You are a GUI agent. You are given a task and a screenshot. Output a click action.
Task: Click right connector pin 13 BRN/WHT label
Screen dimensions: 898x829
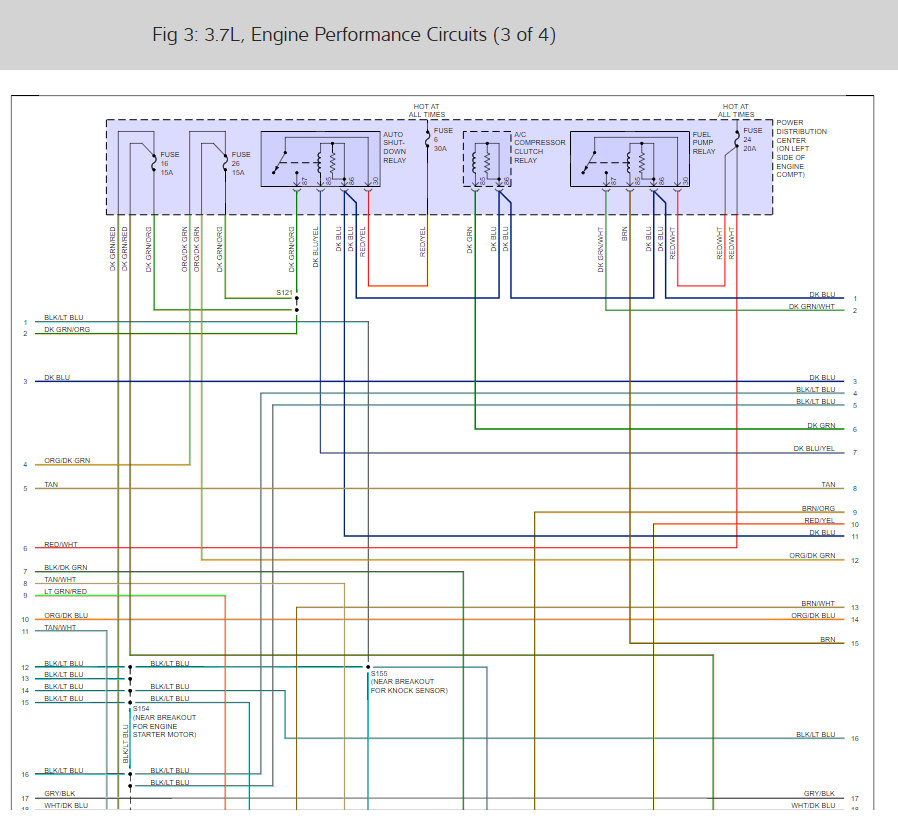(818, 604)
